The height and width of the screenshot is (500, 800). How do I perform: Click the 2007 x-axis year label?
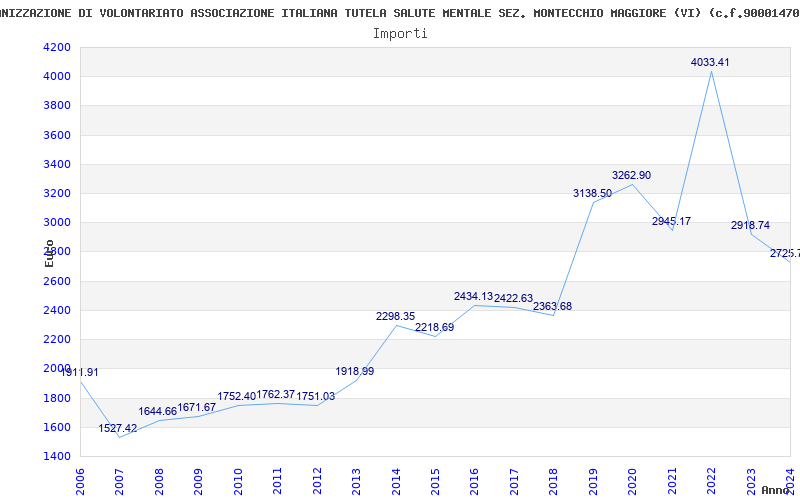click(x=119, y=482)
